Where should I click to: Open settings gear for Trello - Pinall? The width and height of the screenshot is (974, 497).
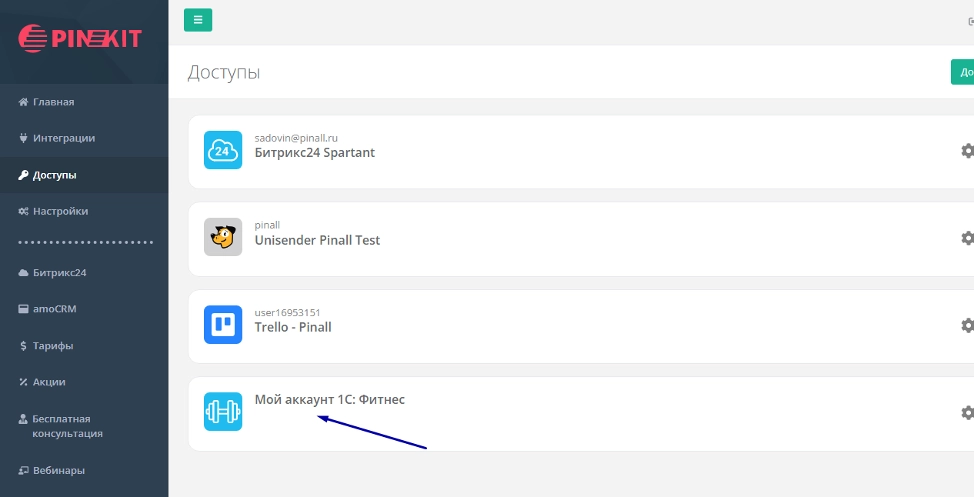tap(967, 325)
